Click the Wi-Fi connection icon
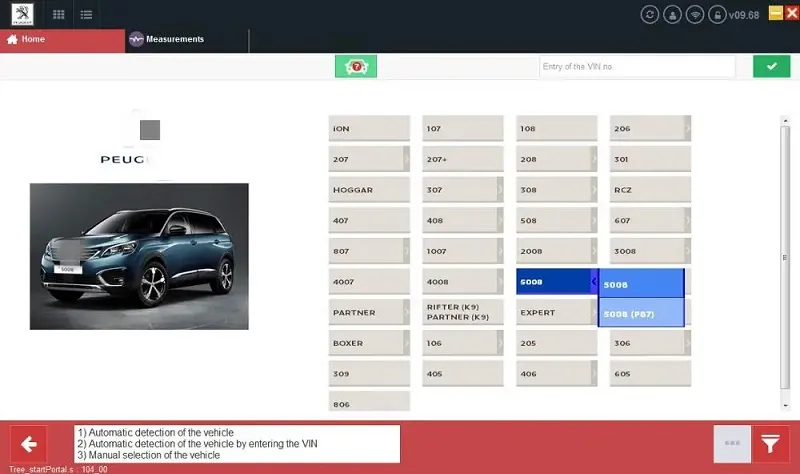800x474 pixels. tap(695, 15)
